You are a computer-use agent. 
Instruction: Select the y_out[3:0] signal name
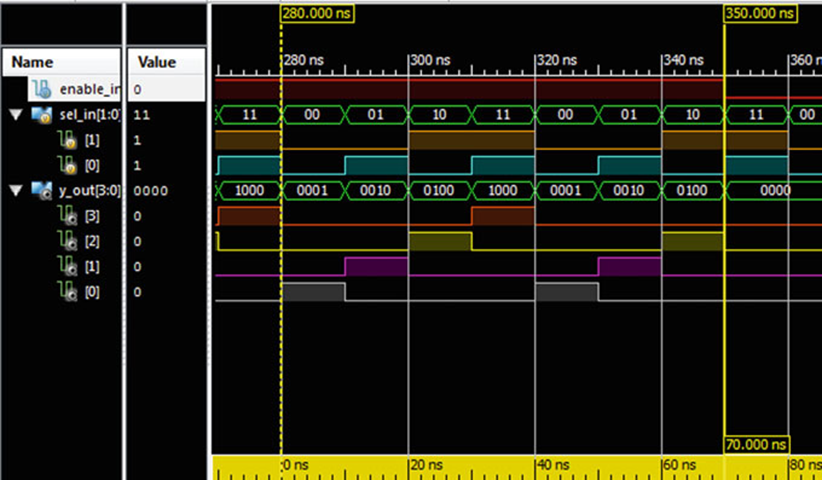(x=90, y=191)
